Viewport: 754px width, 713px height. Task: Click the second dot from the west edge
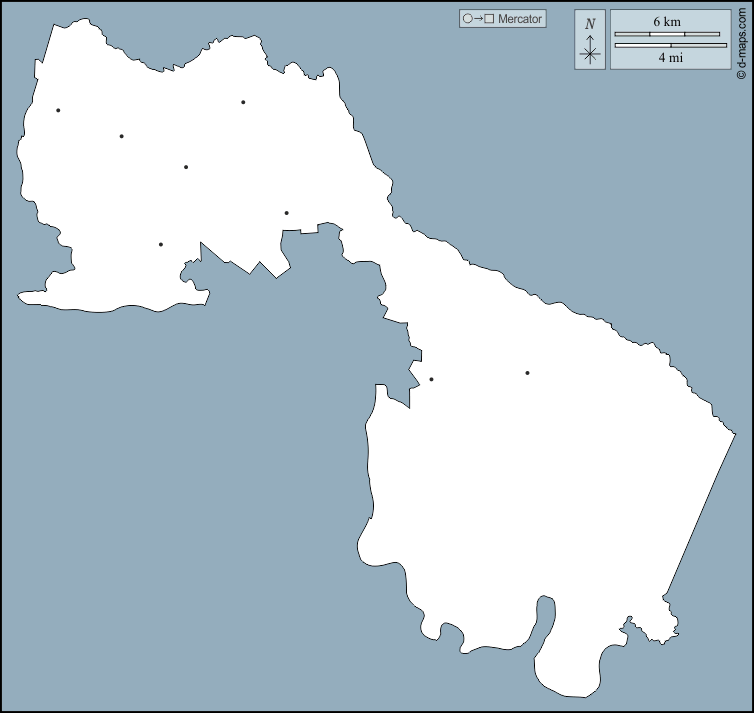(x=121, y=136)
